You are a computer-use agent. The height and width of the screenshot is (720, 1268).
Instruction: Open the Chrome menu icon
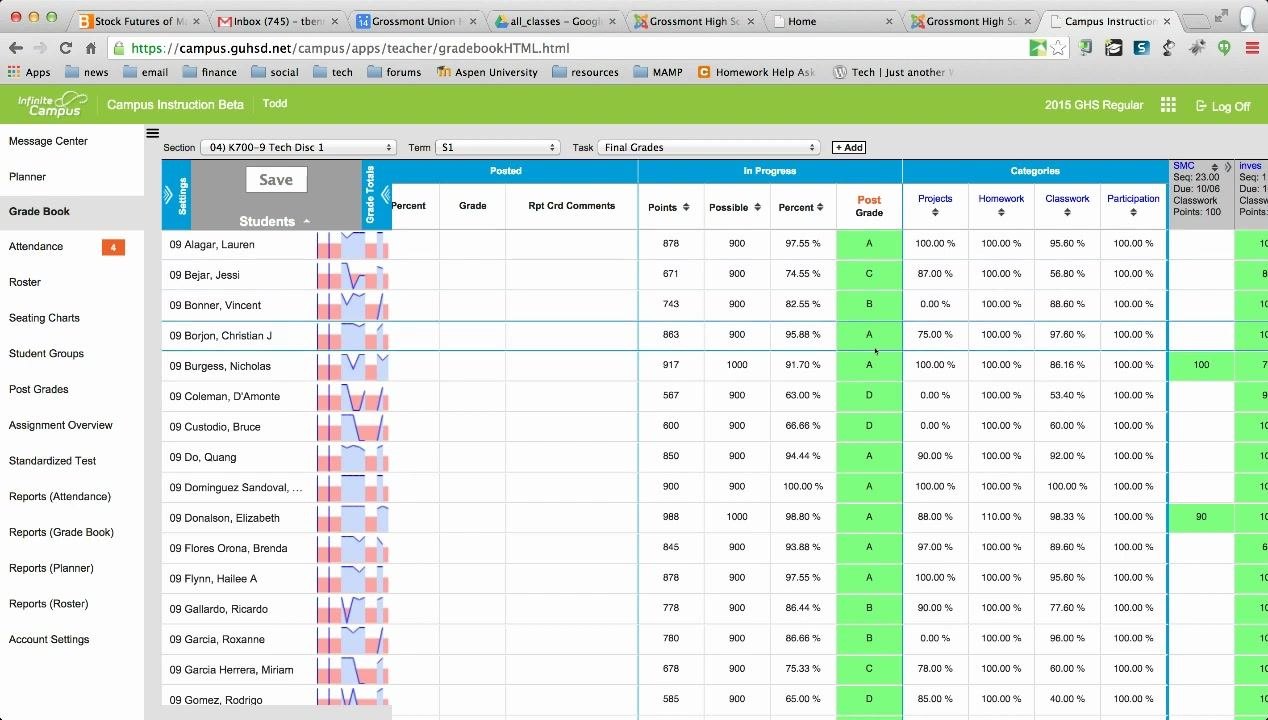(1251, 48)
